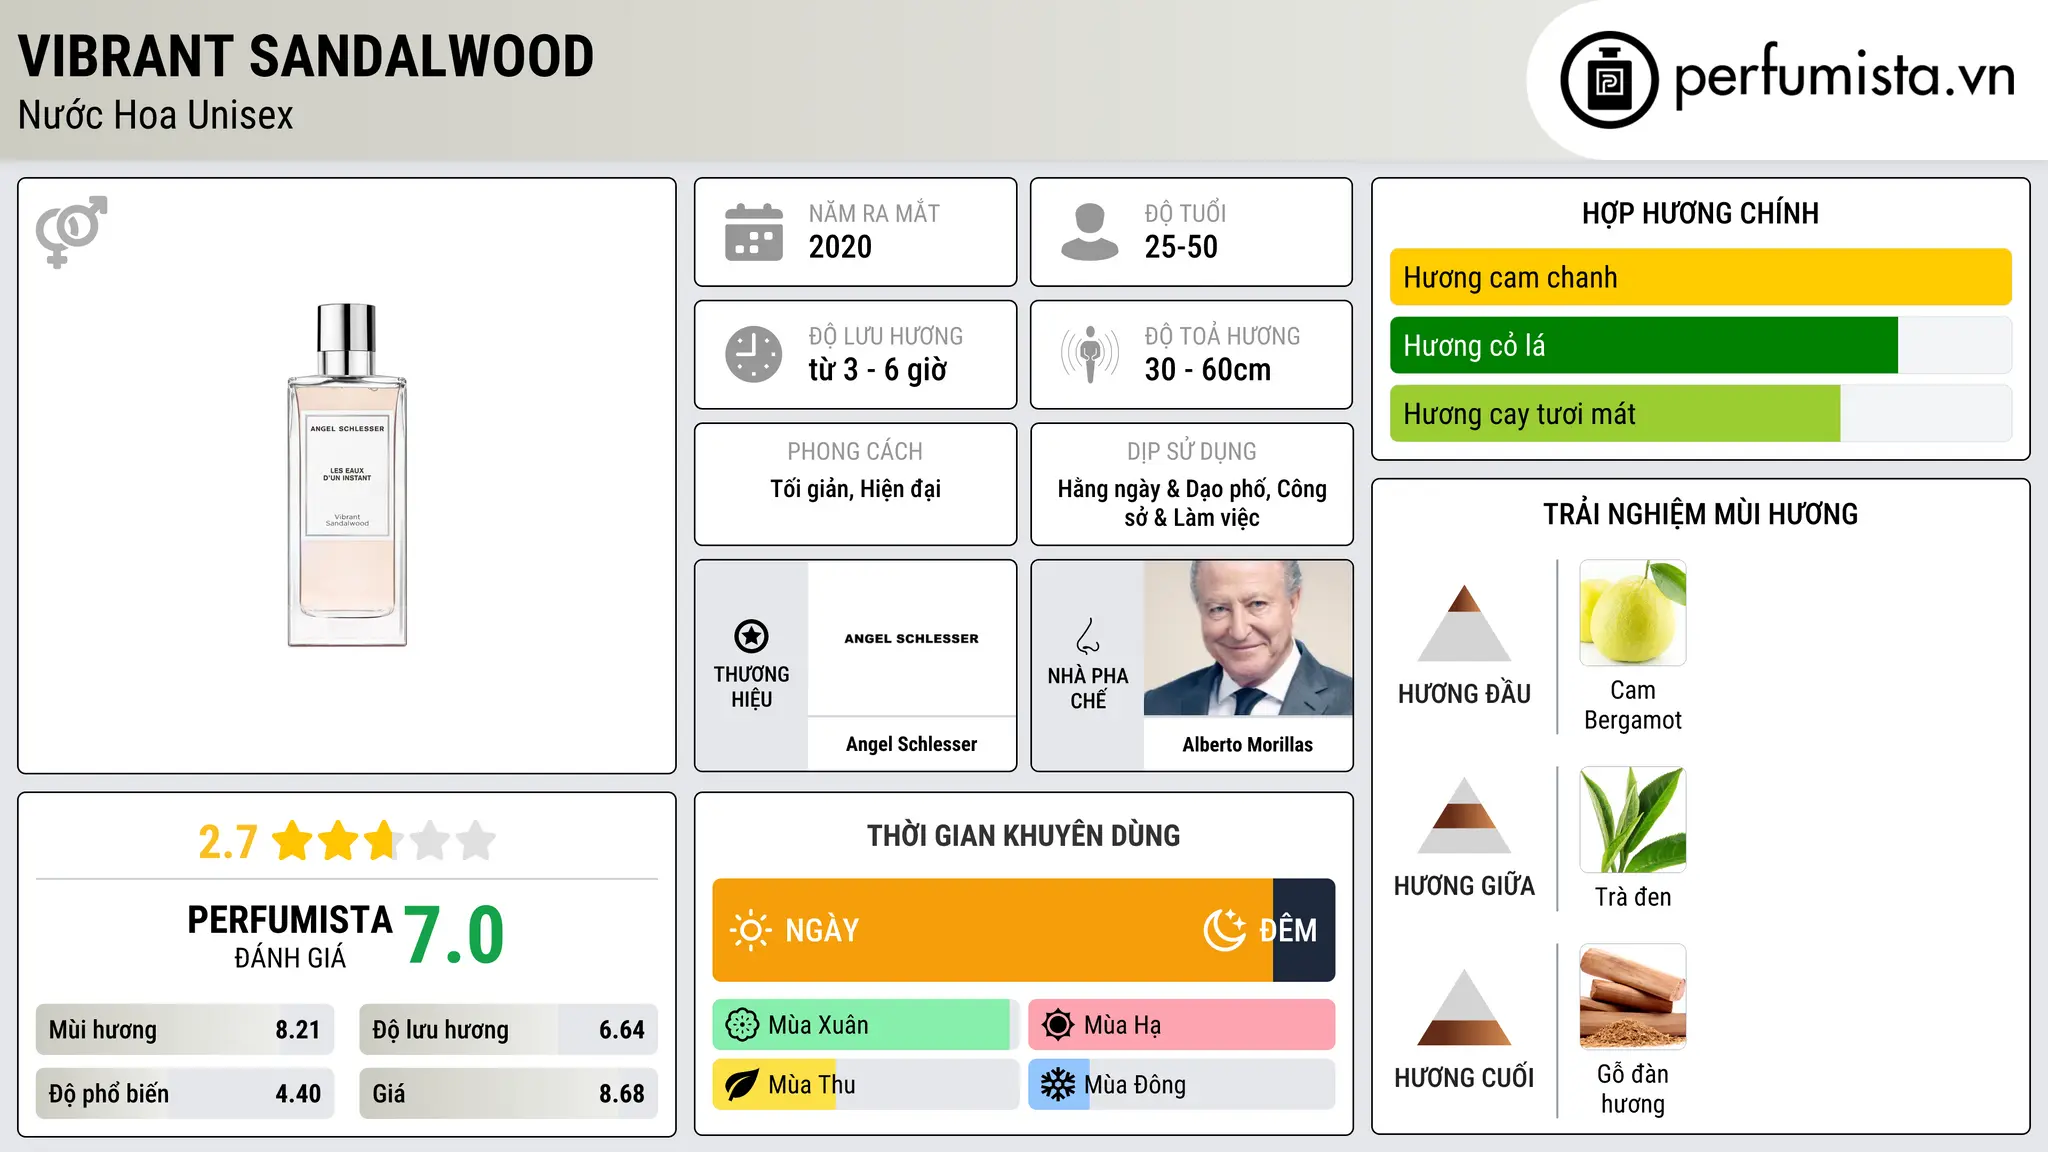The image size is (2048, 1152).
Task: Click the Độ lưu hương 6.64 score row
Action: [x=508, y=1030]
